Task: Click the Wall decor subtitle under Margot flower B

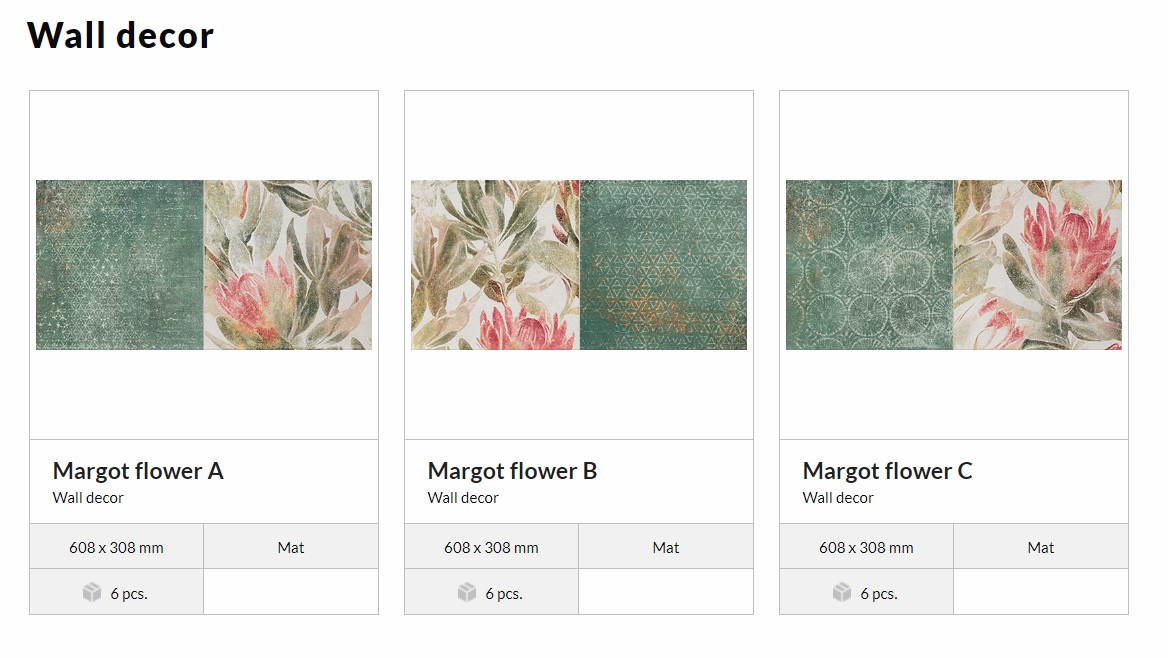Action: coord(463,498)
